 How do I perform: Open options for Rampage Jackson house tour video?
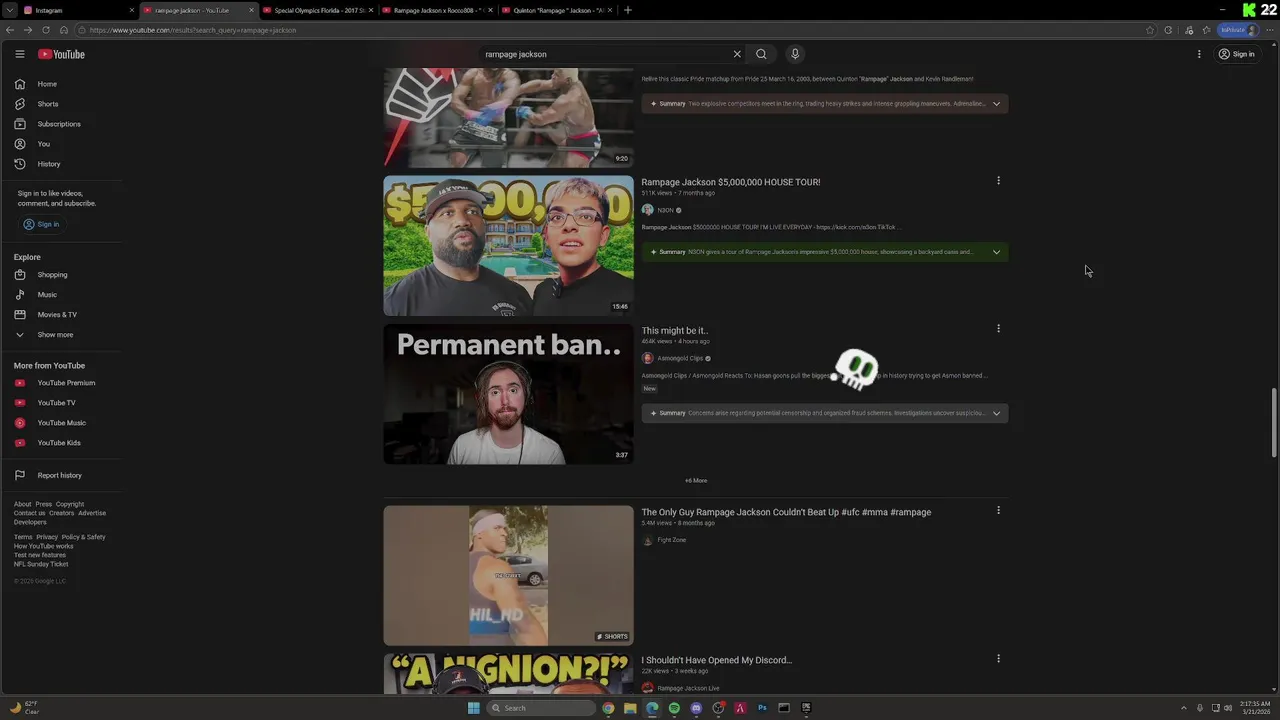coord(998,181)
